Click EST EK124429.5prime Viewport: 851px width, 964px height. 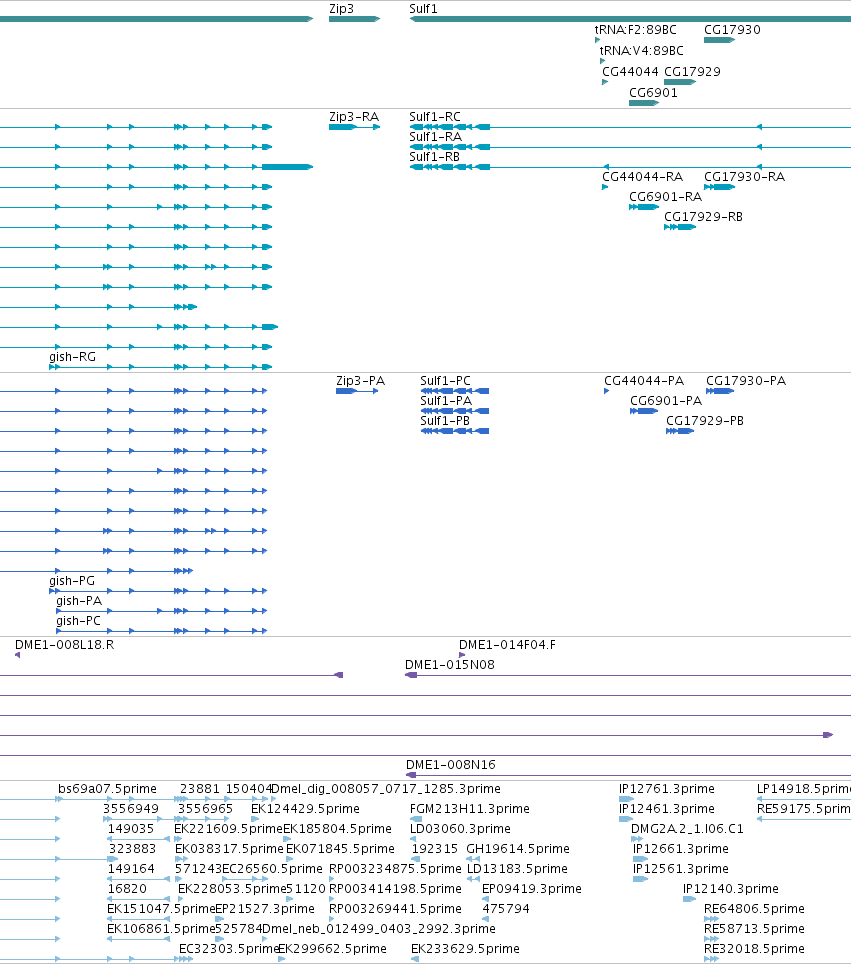(x=305, y=808)
